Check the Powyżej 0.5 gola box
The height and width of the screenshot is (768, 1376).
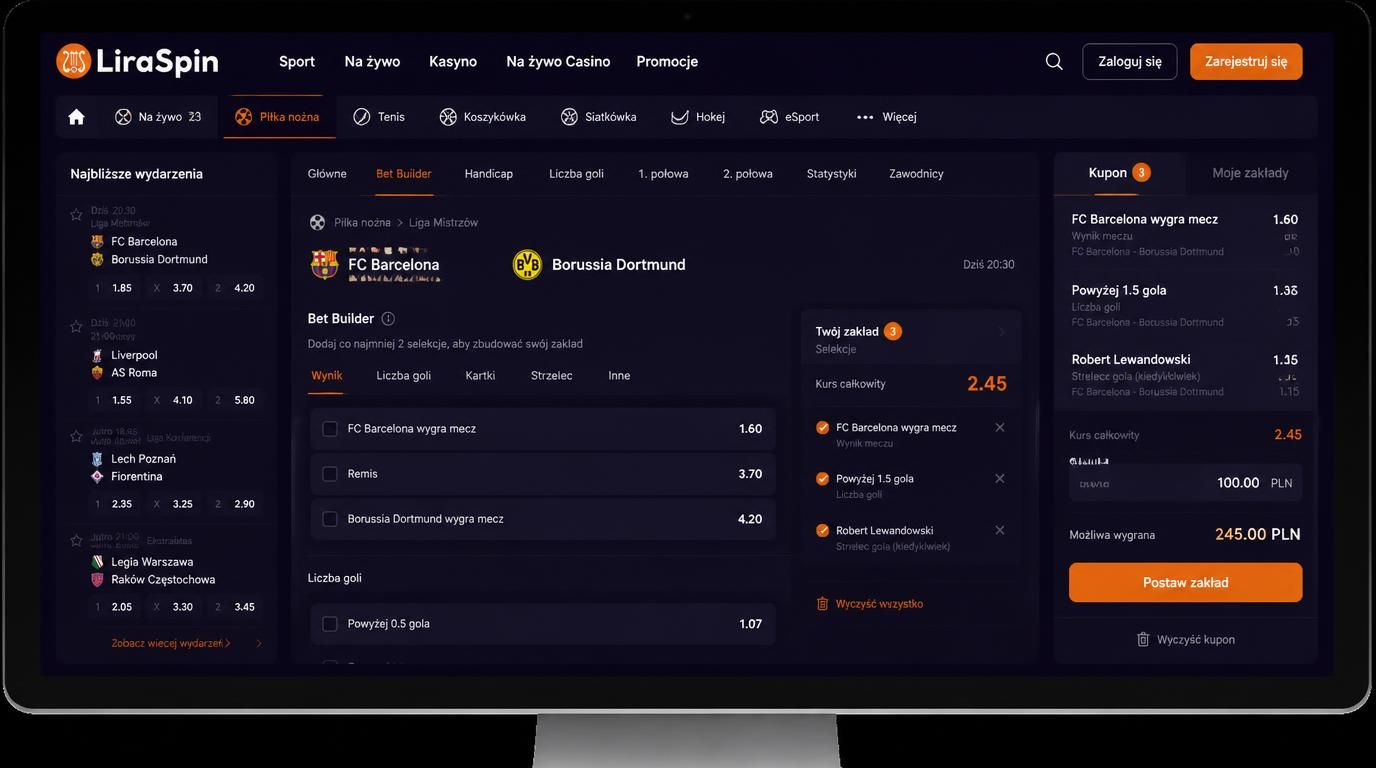(x=330, y=624)
